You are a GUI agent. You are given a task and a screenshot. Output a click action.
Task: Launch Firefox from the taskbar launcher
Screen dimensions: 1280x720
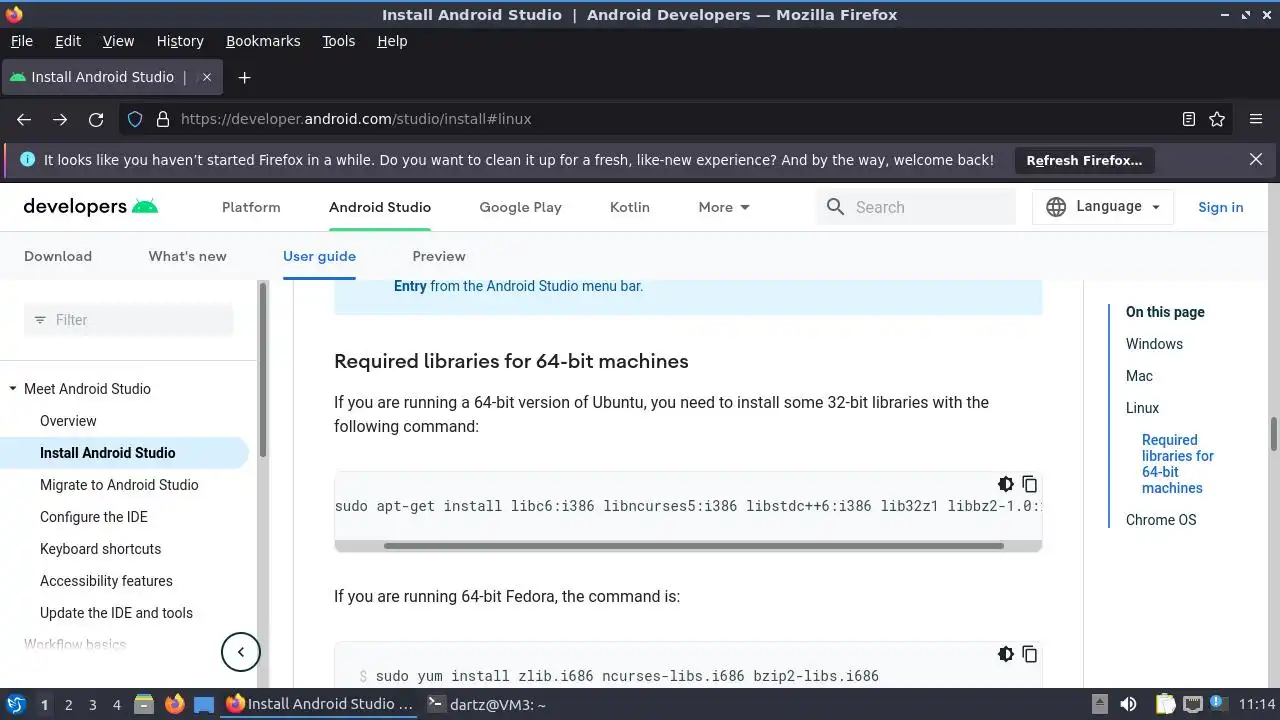point(174,705)
